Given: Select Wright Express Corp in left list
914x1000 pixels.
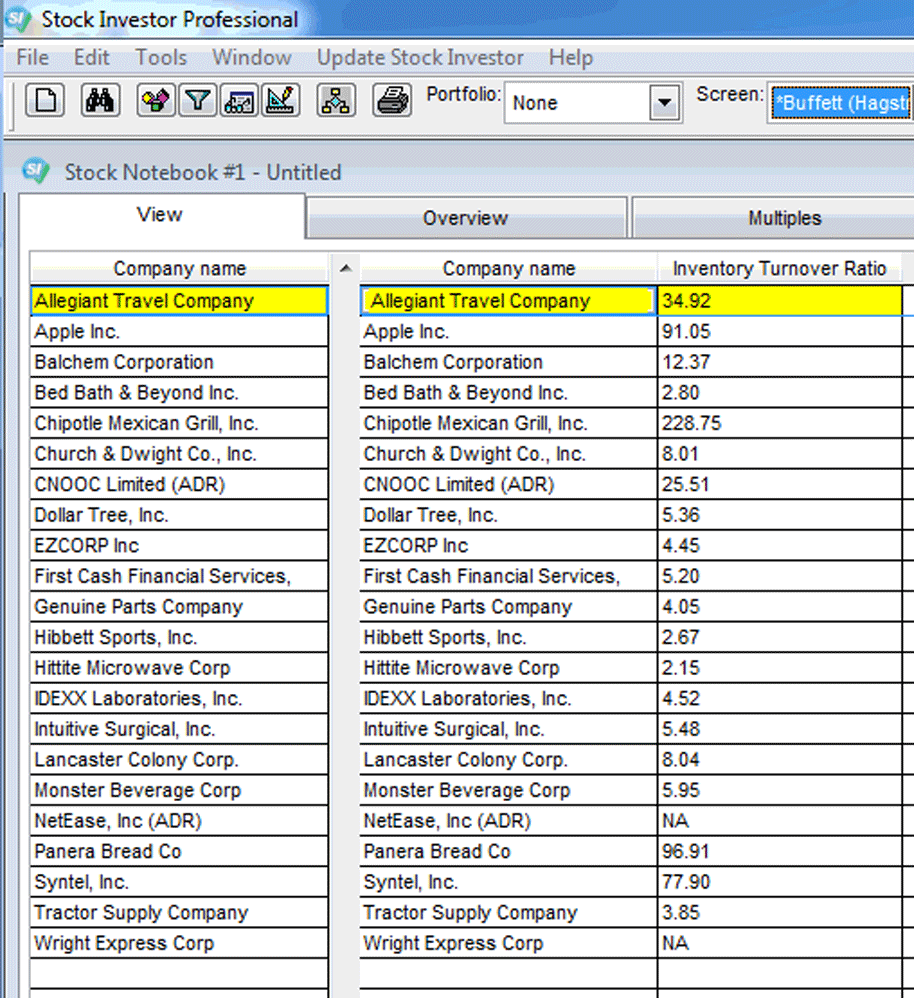Looking at the screenshot, I should point(179,944).
